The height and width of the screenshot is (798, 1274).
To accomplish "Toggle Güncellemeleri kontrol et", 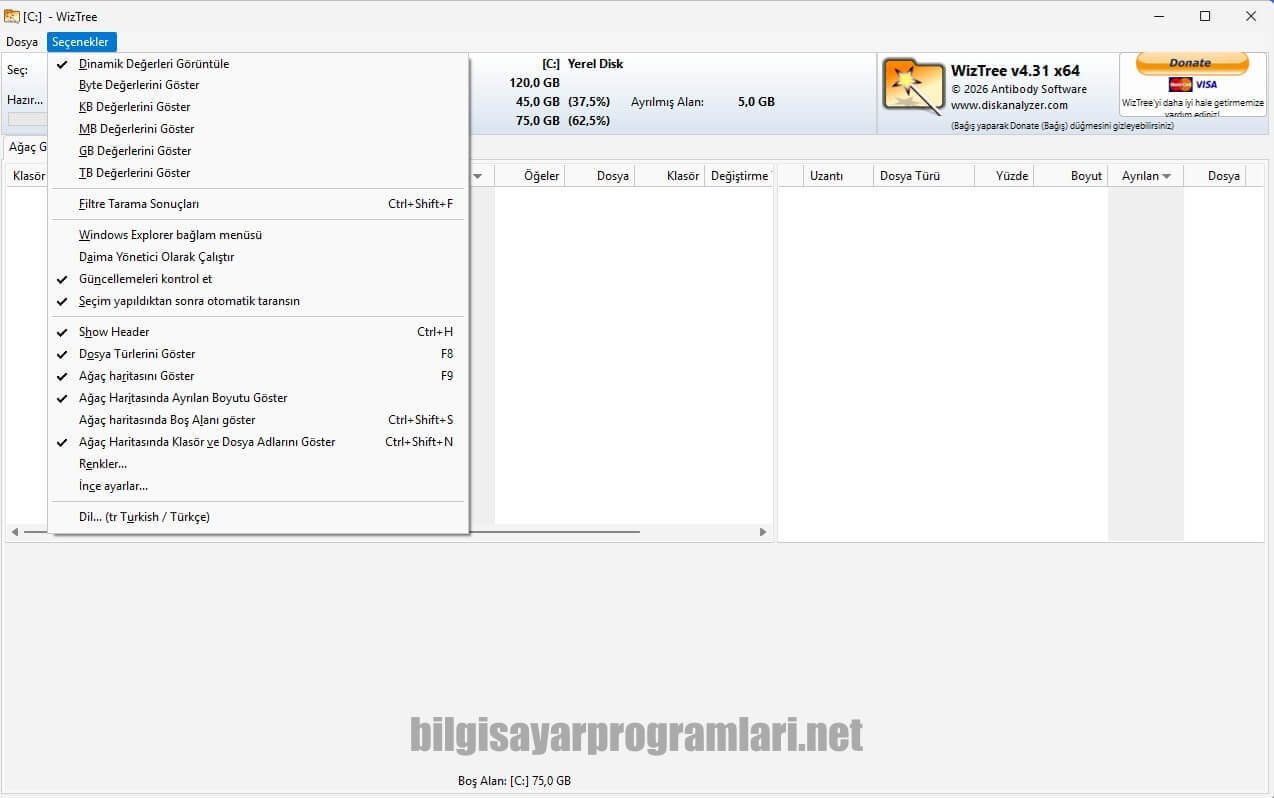I will [x=258, y=279].
